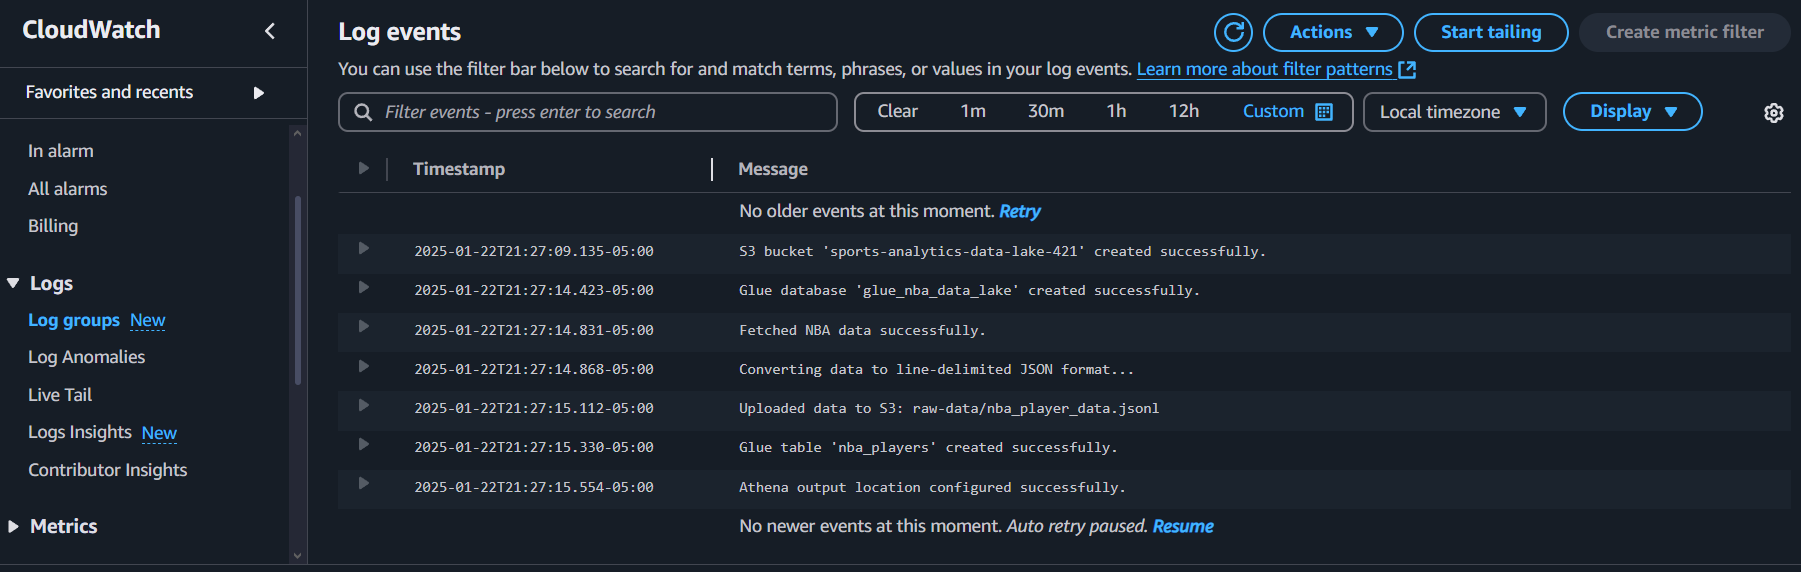Click the sidebar vertical scrollbar thumb
This screenshot has width=1801, height=572.
click(x=297, y=290)
